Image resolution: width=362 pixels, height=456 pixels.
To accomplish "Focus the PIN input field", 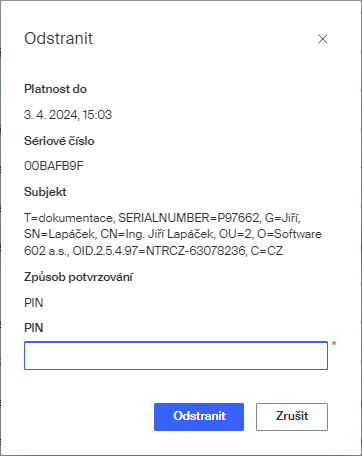I will pos(176,355).
